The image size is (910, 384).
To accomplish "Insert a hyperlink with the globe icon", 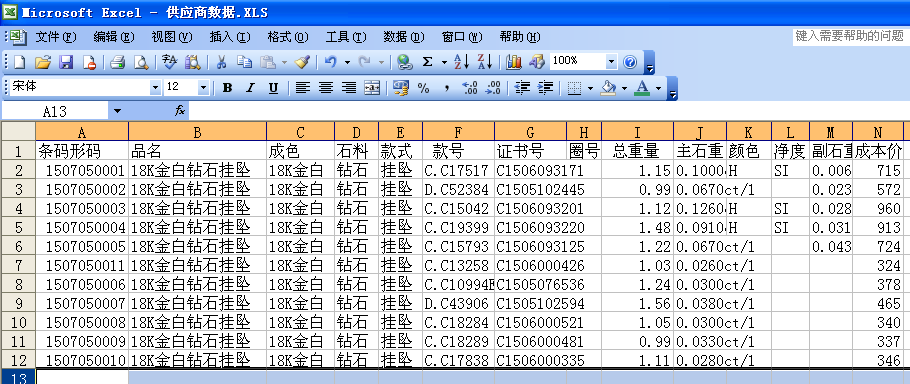I will 405,62.
